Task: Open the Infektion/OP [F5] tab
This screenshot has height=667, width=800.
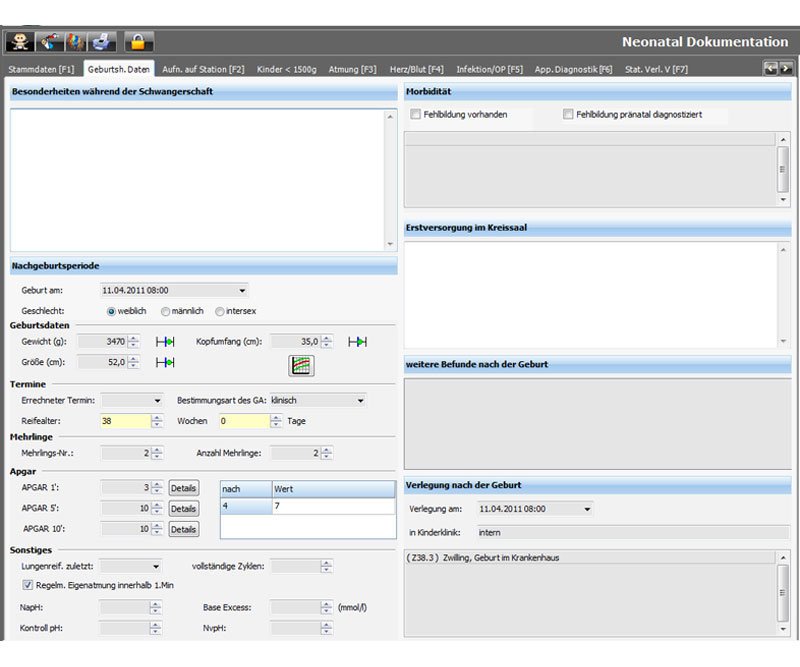Action: click(x=490, y=69)
